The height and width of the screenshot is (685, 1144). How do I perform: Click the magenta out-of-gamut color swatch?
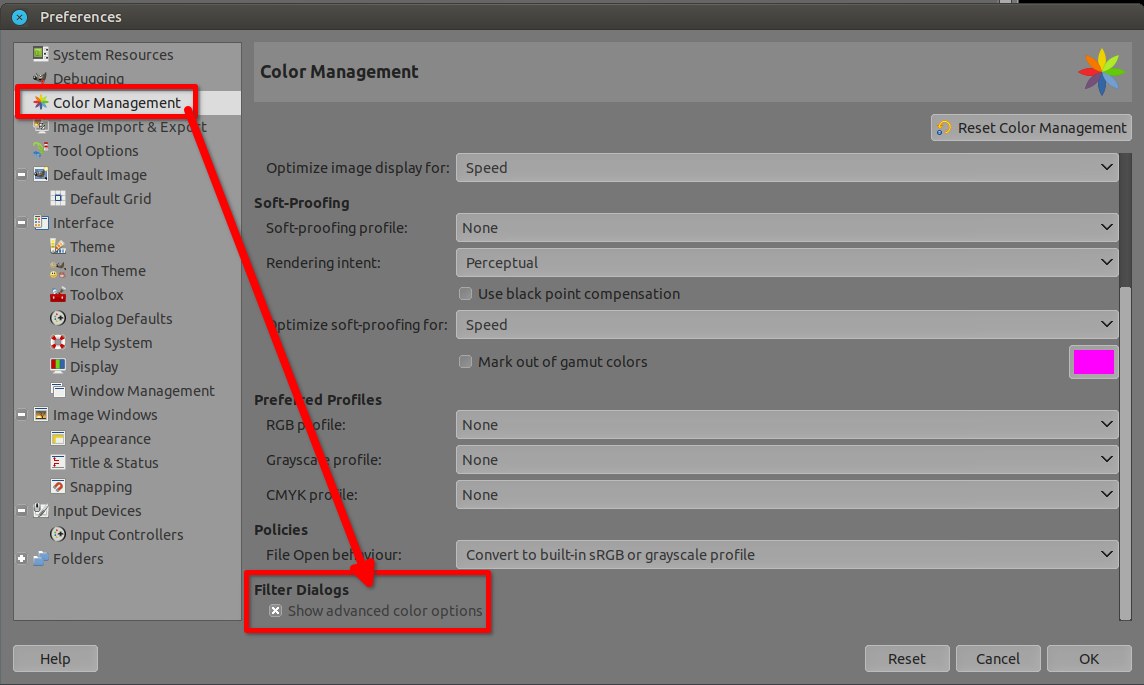[1093, 362]
